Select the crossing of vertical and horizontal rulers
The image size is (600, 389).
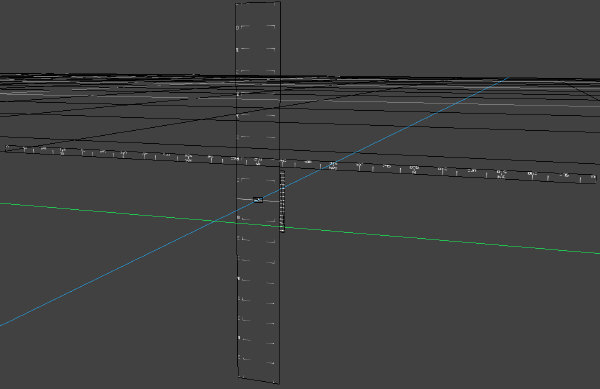click(259, 161)
